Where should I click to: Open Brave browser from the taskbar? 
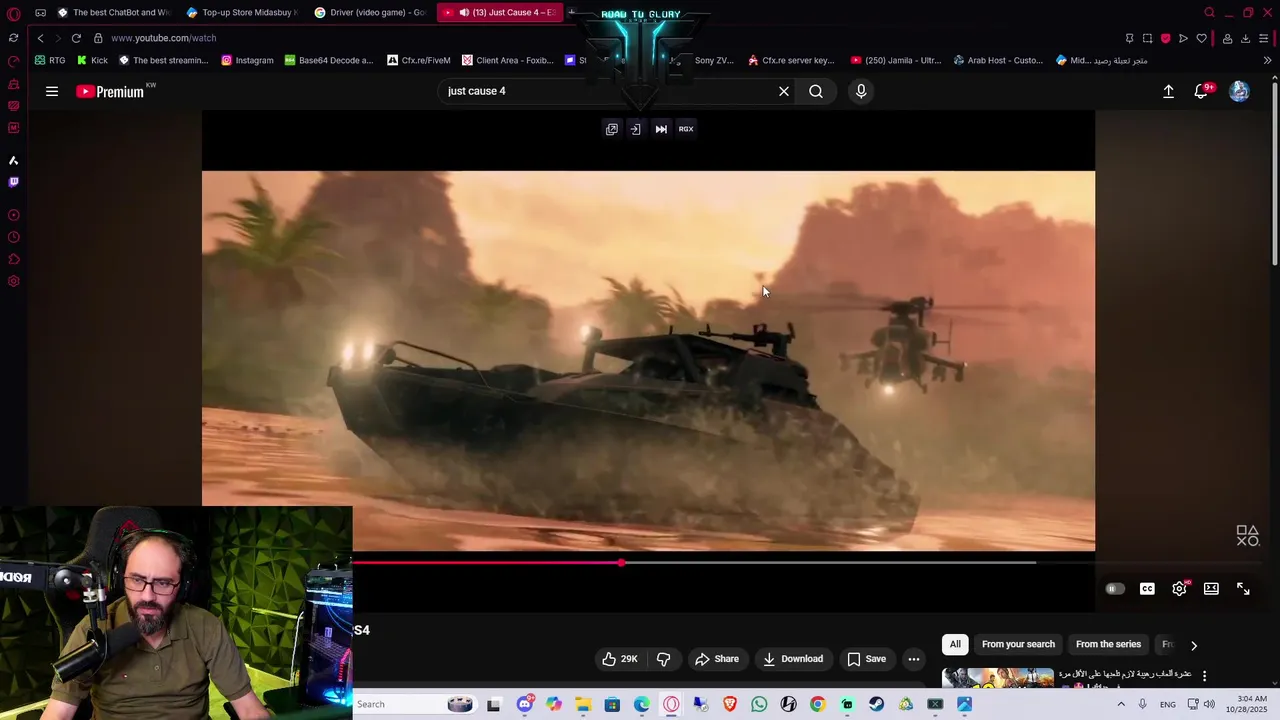(730, 704)
